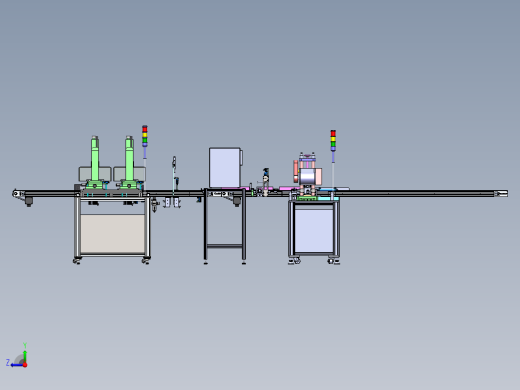Select the conveyor's left end roller
This screenshot has width=520, height=390.
pos(16,193)
